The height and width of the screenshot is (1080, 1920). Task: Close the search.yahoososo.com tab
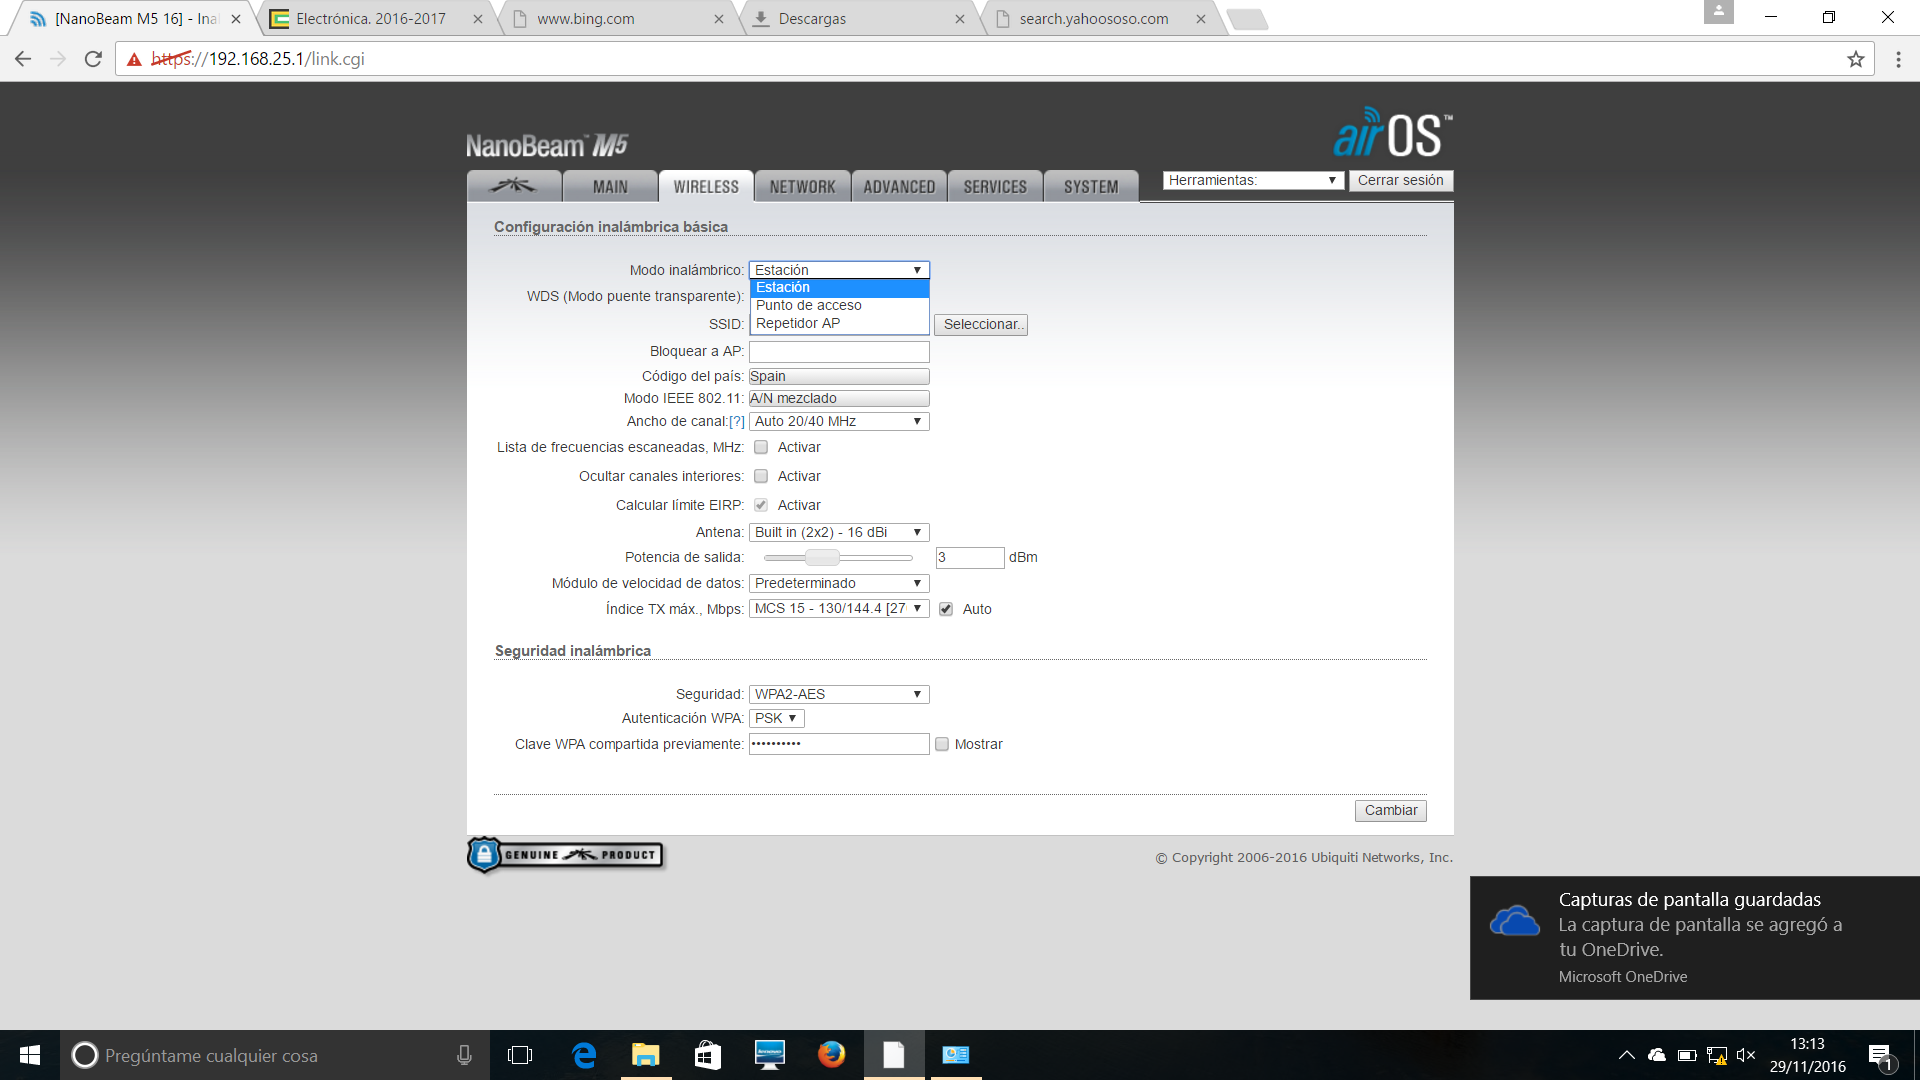click(x=1201, y=19)
